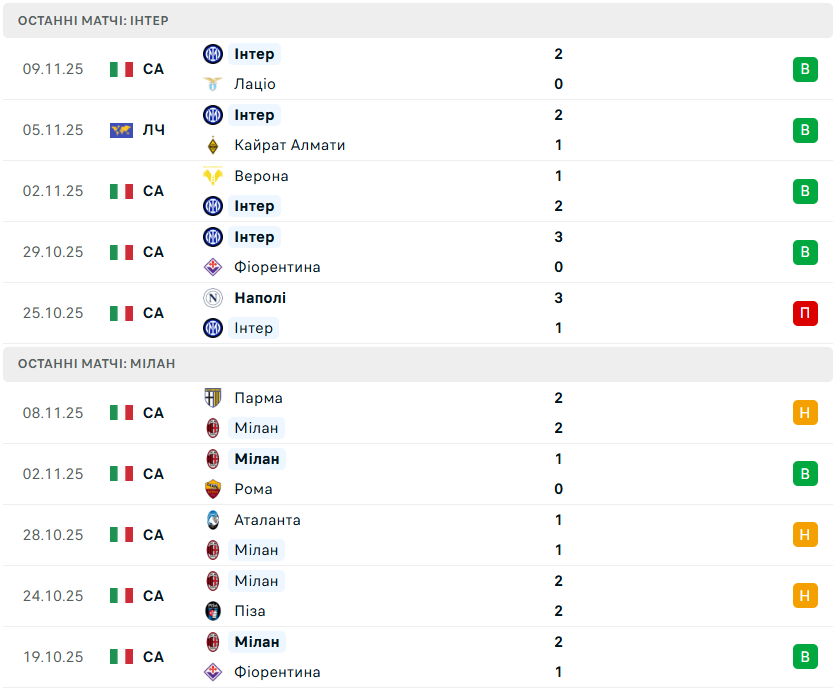The height and width of the screenshot is (691, 838).
Task: Click the Italian flag on the 09.11.25 row
Action: point(121,69)
